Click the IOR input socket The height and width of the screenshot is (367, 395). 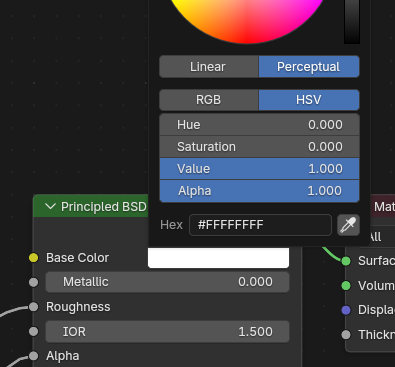[33, 331]
